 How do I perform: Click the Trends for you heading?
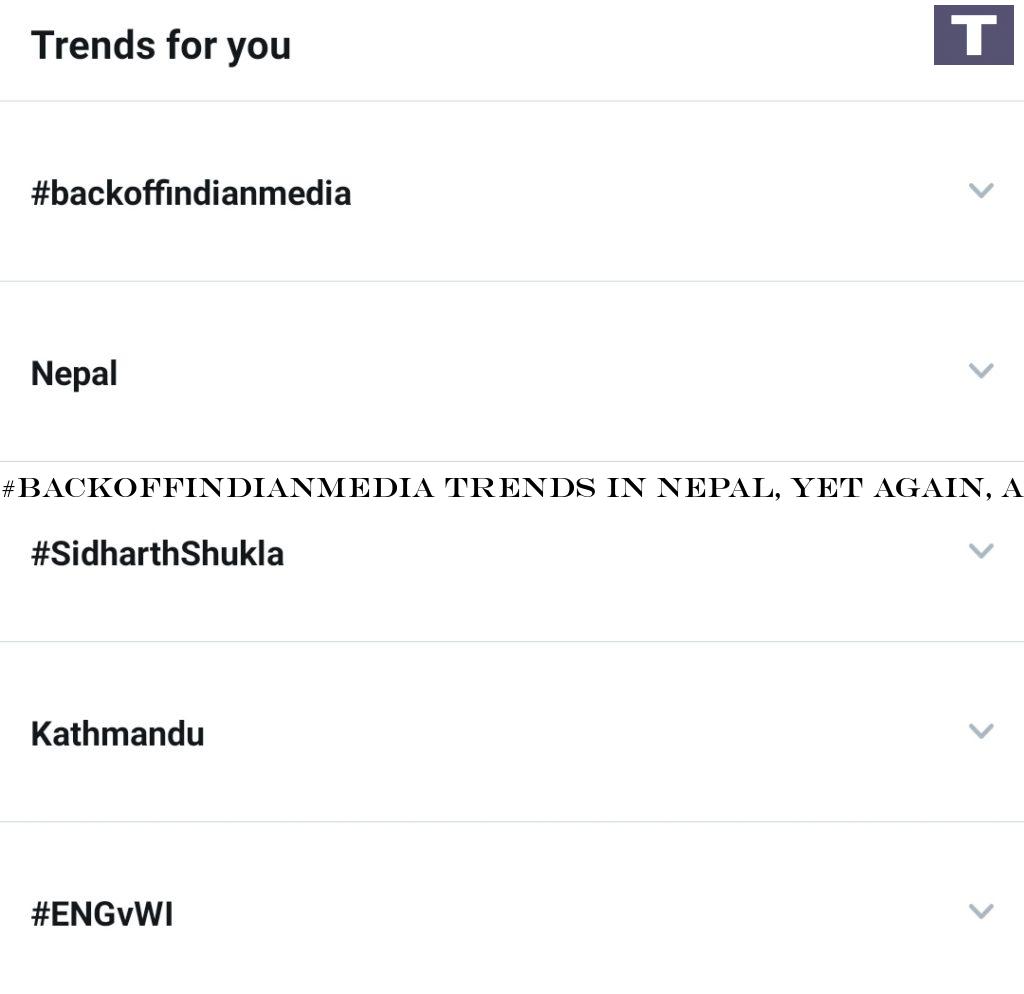tap(161, 46)
